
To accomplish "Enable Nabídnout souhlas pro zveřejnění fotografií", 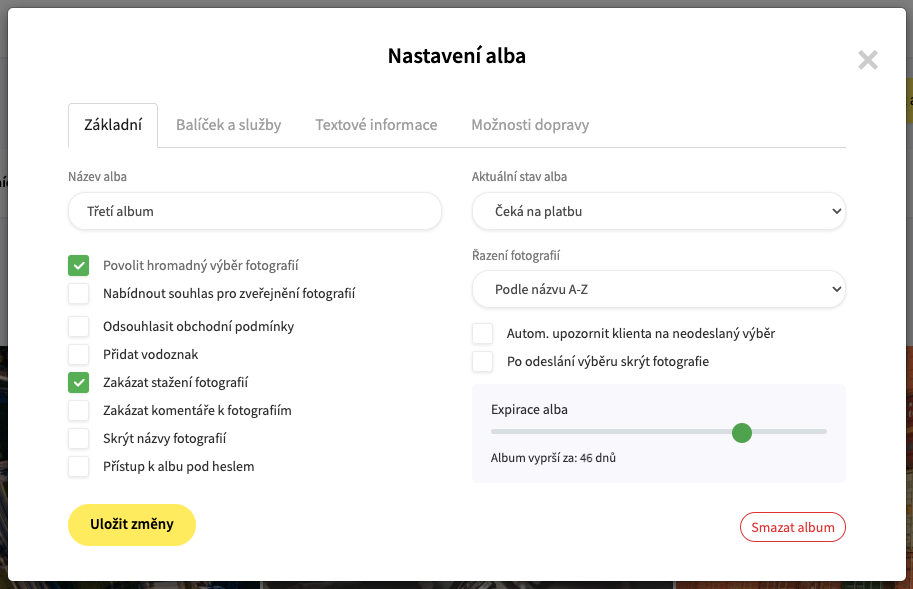I will [x=79, y=293].
